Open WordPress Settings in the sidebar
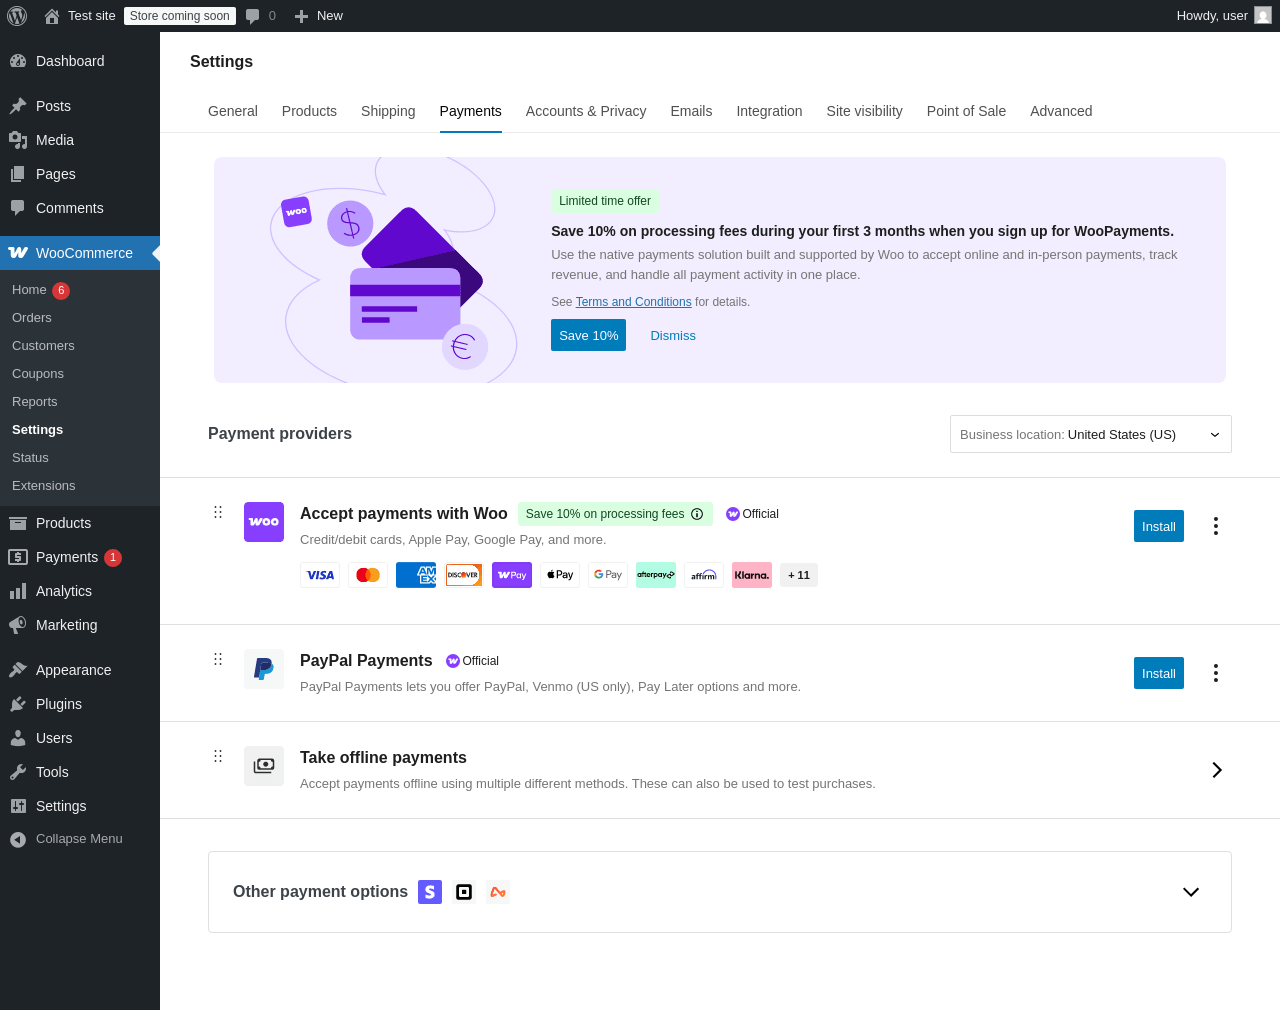The width and height of the screenshot is (1280, 1010). click(x=80, y=806)
